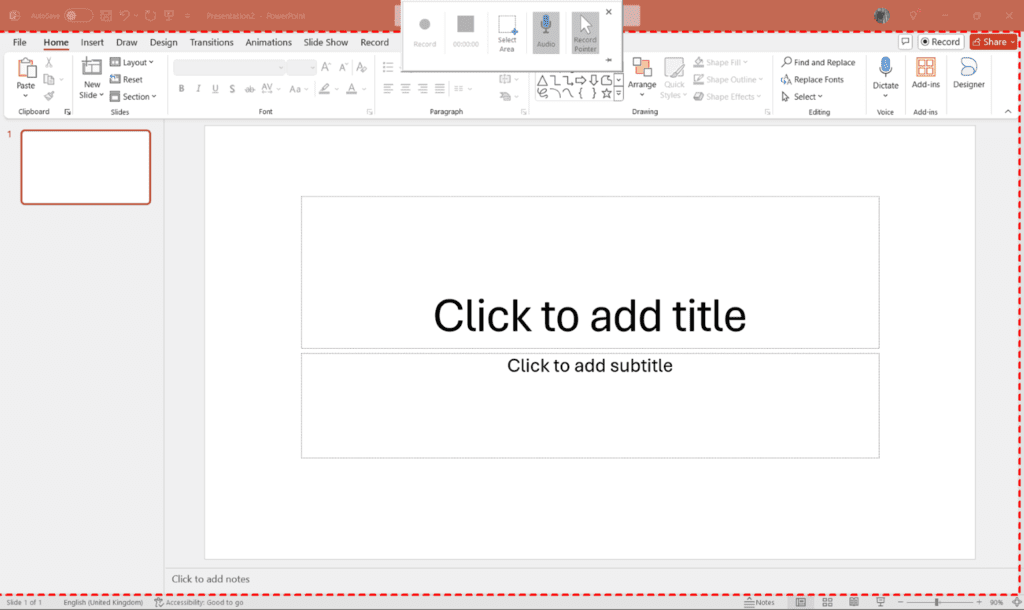1024x610 pixels.
Task: Toggle italic formatting
Action: click(197, 89)
